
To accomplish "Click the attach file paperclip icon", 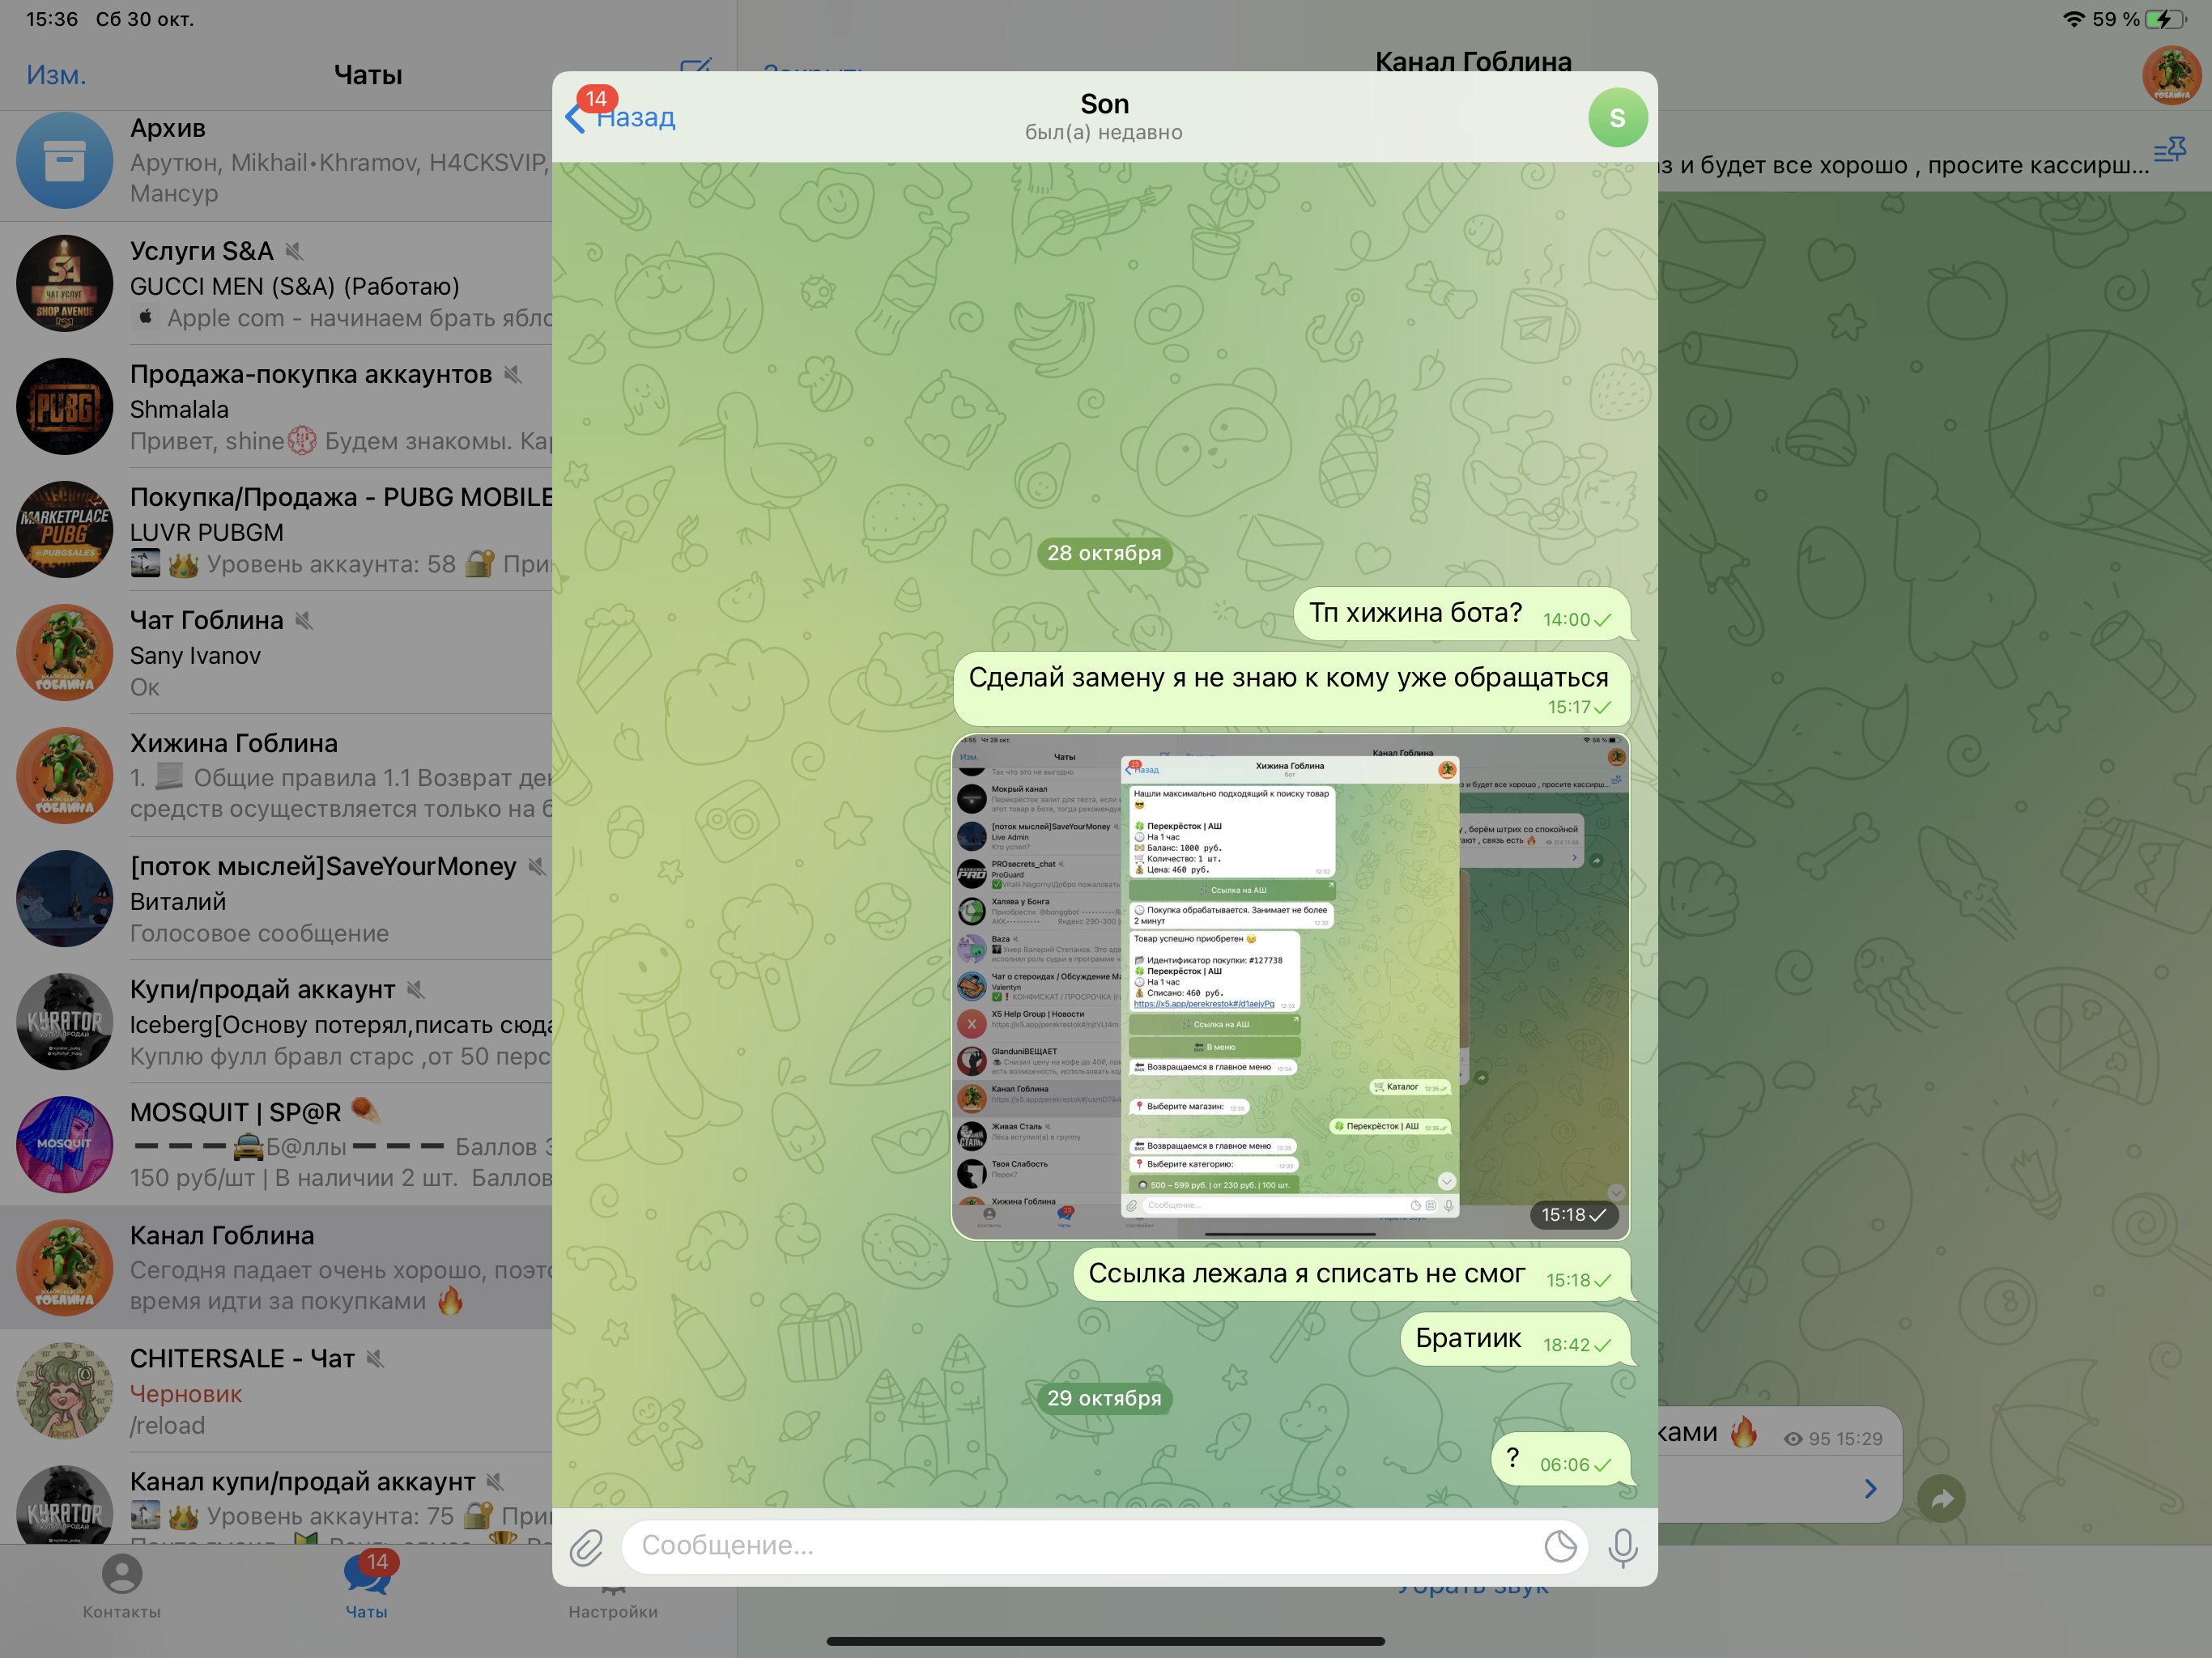I will pos(587,1546).
